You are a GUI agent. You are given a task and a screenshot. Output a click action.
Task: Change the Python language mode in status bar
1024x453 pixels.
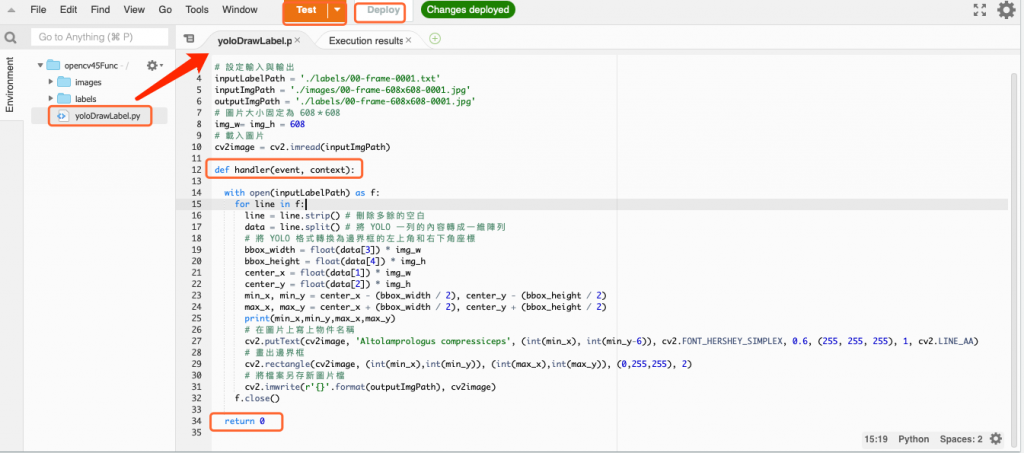(914, 439)
